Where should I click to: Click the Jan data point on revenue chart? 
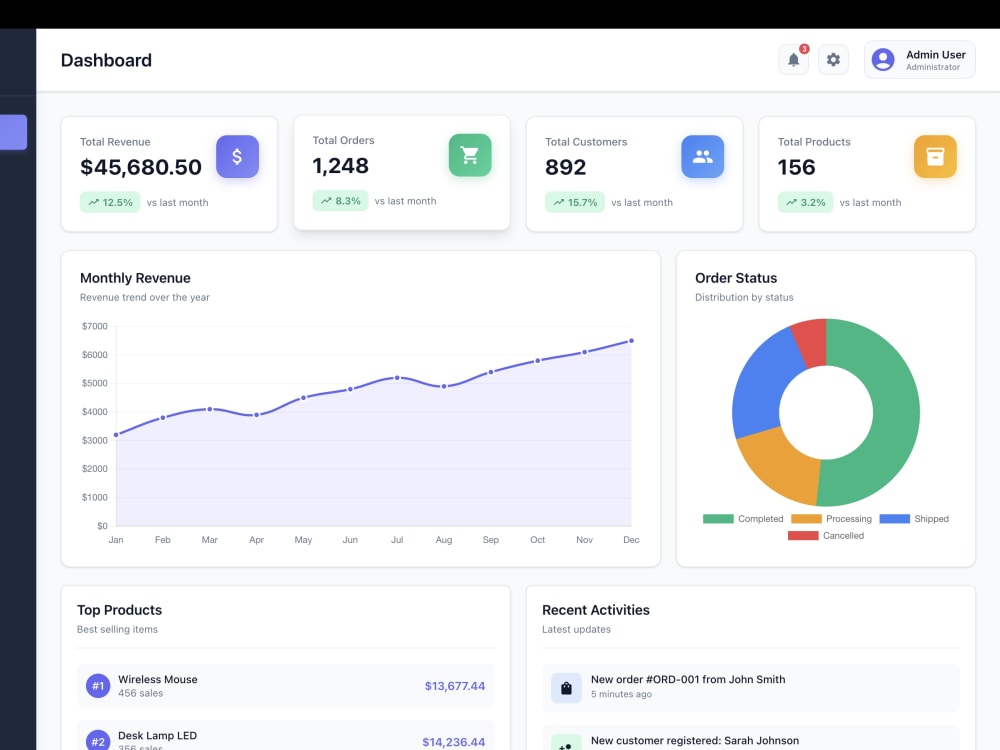point(116,435)
